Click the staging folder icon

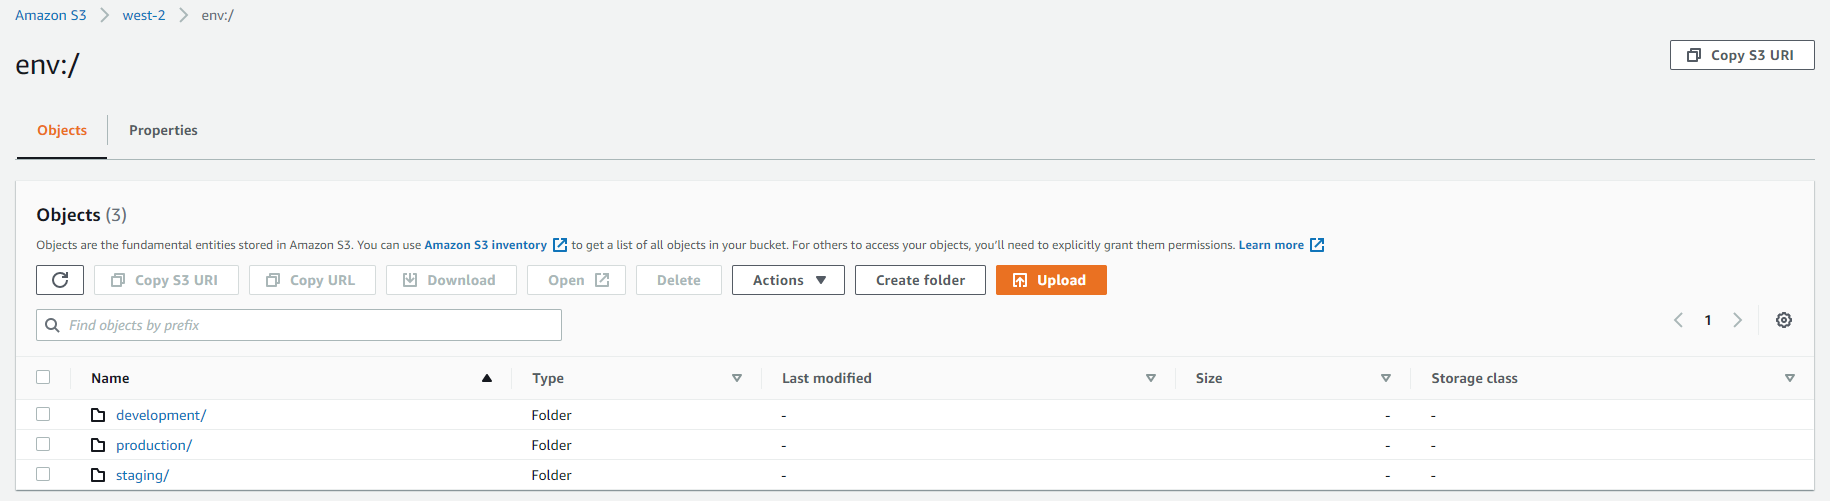(98, 475)
